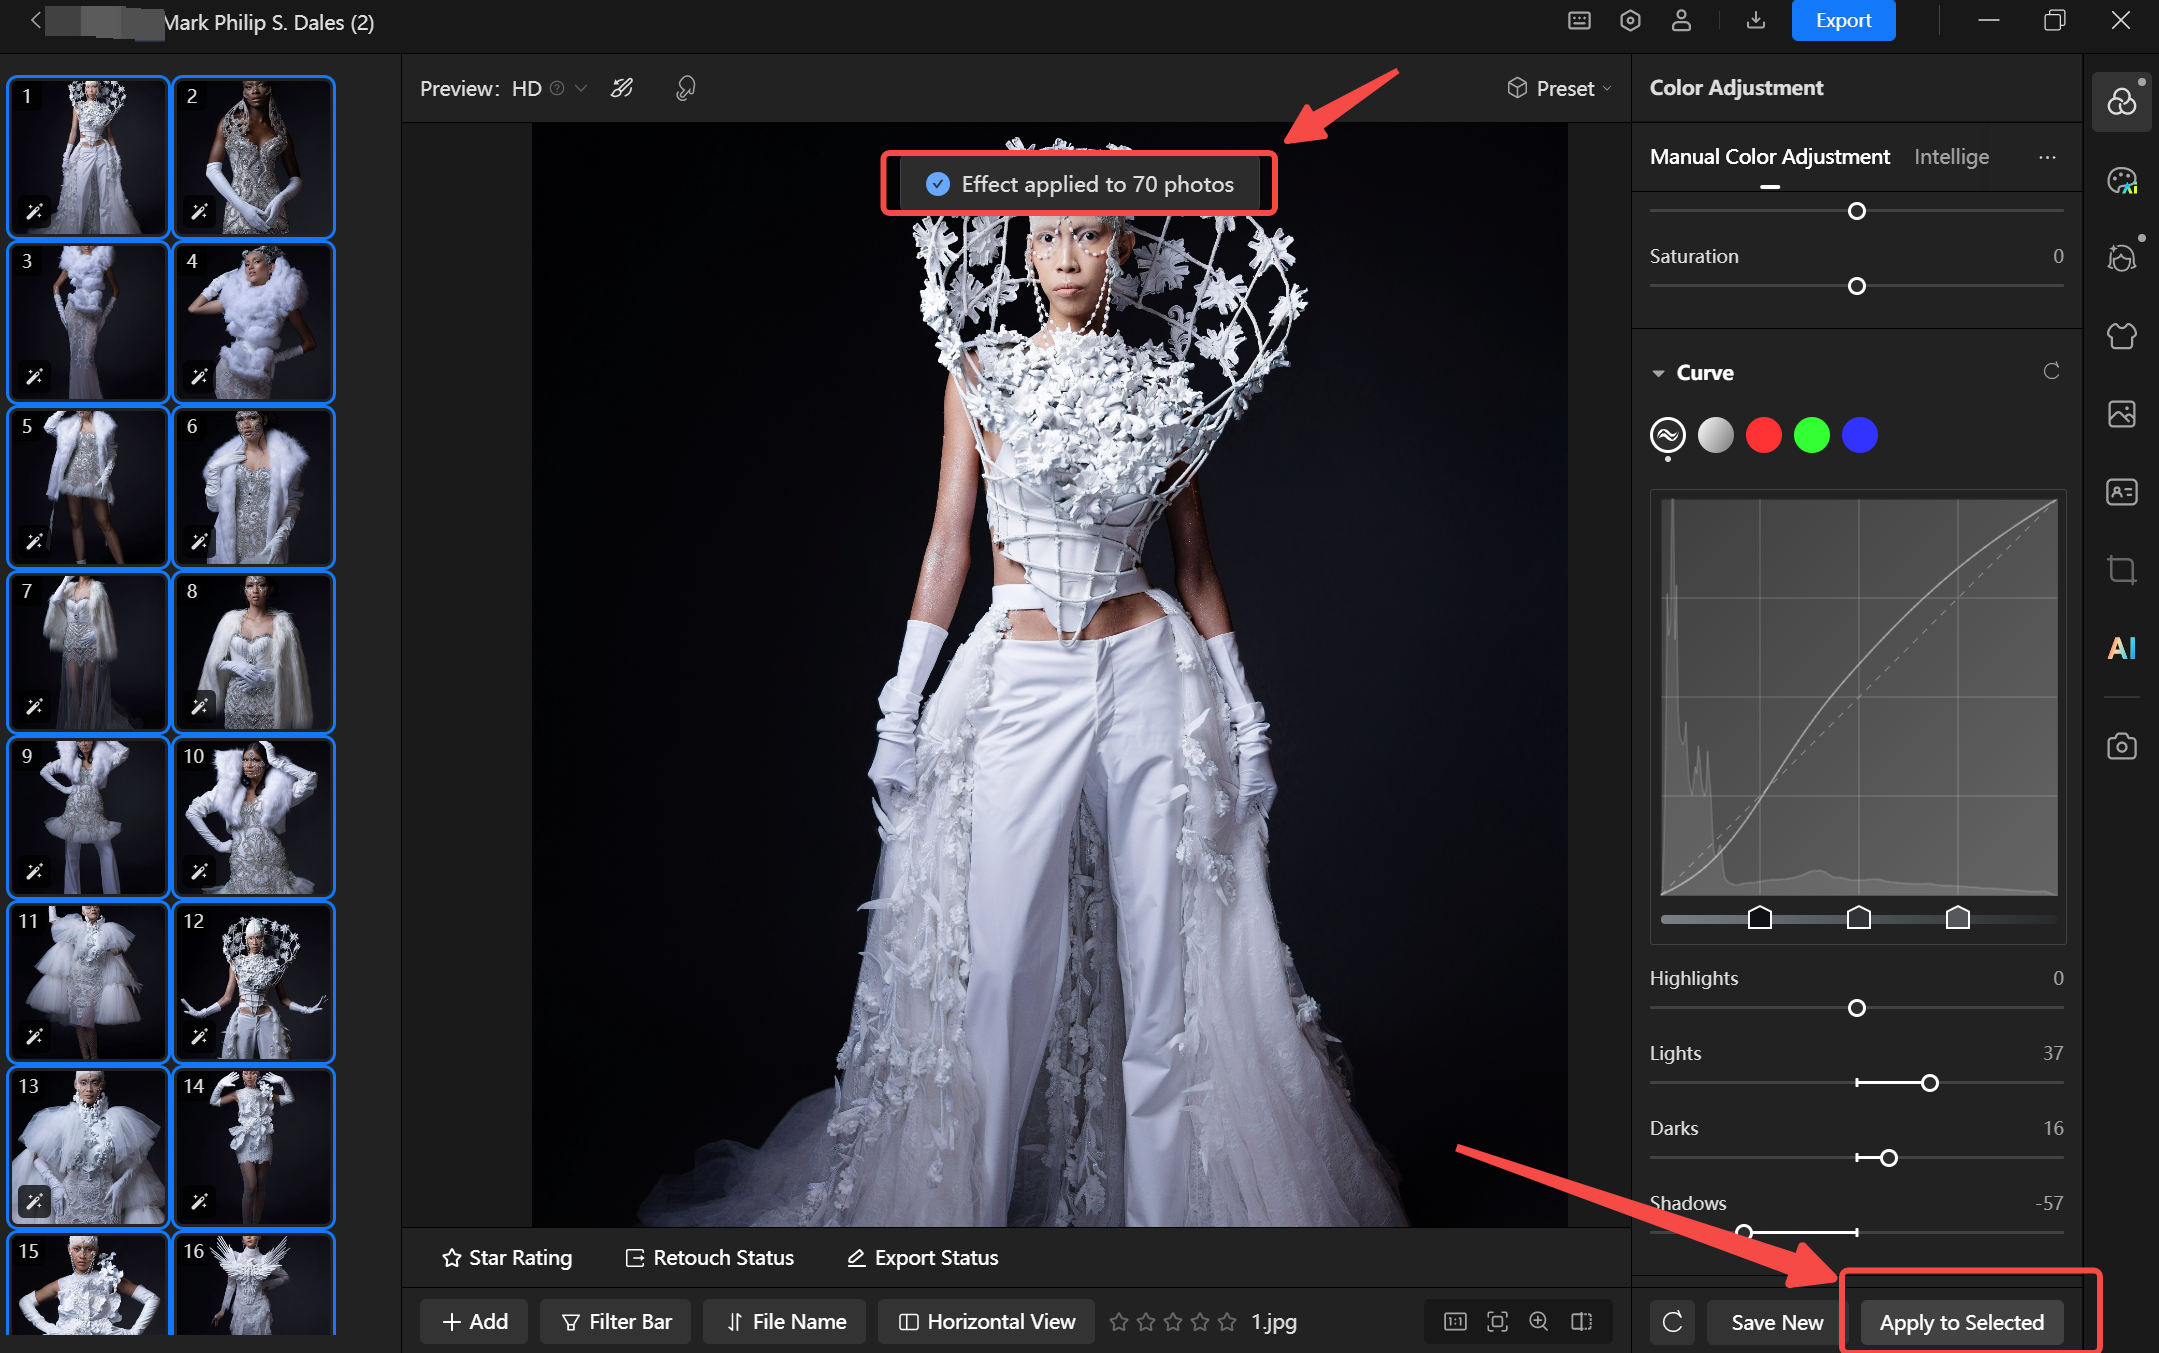Collapse the Curve section
Screen dimensions: 2159x1353
(x=1659, y=373)
